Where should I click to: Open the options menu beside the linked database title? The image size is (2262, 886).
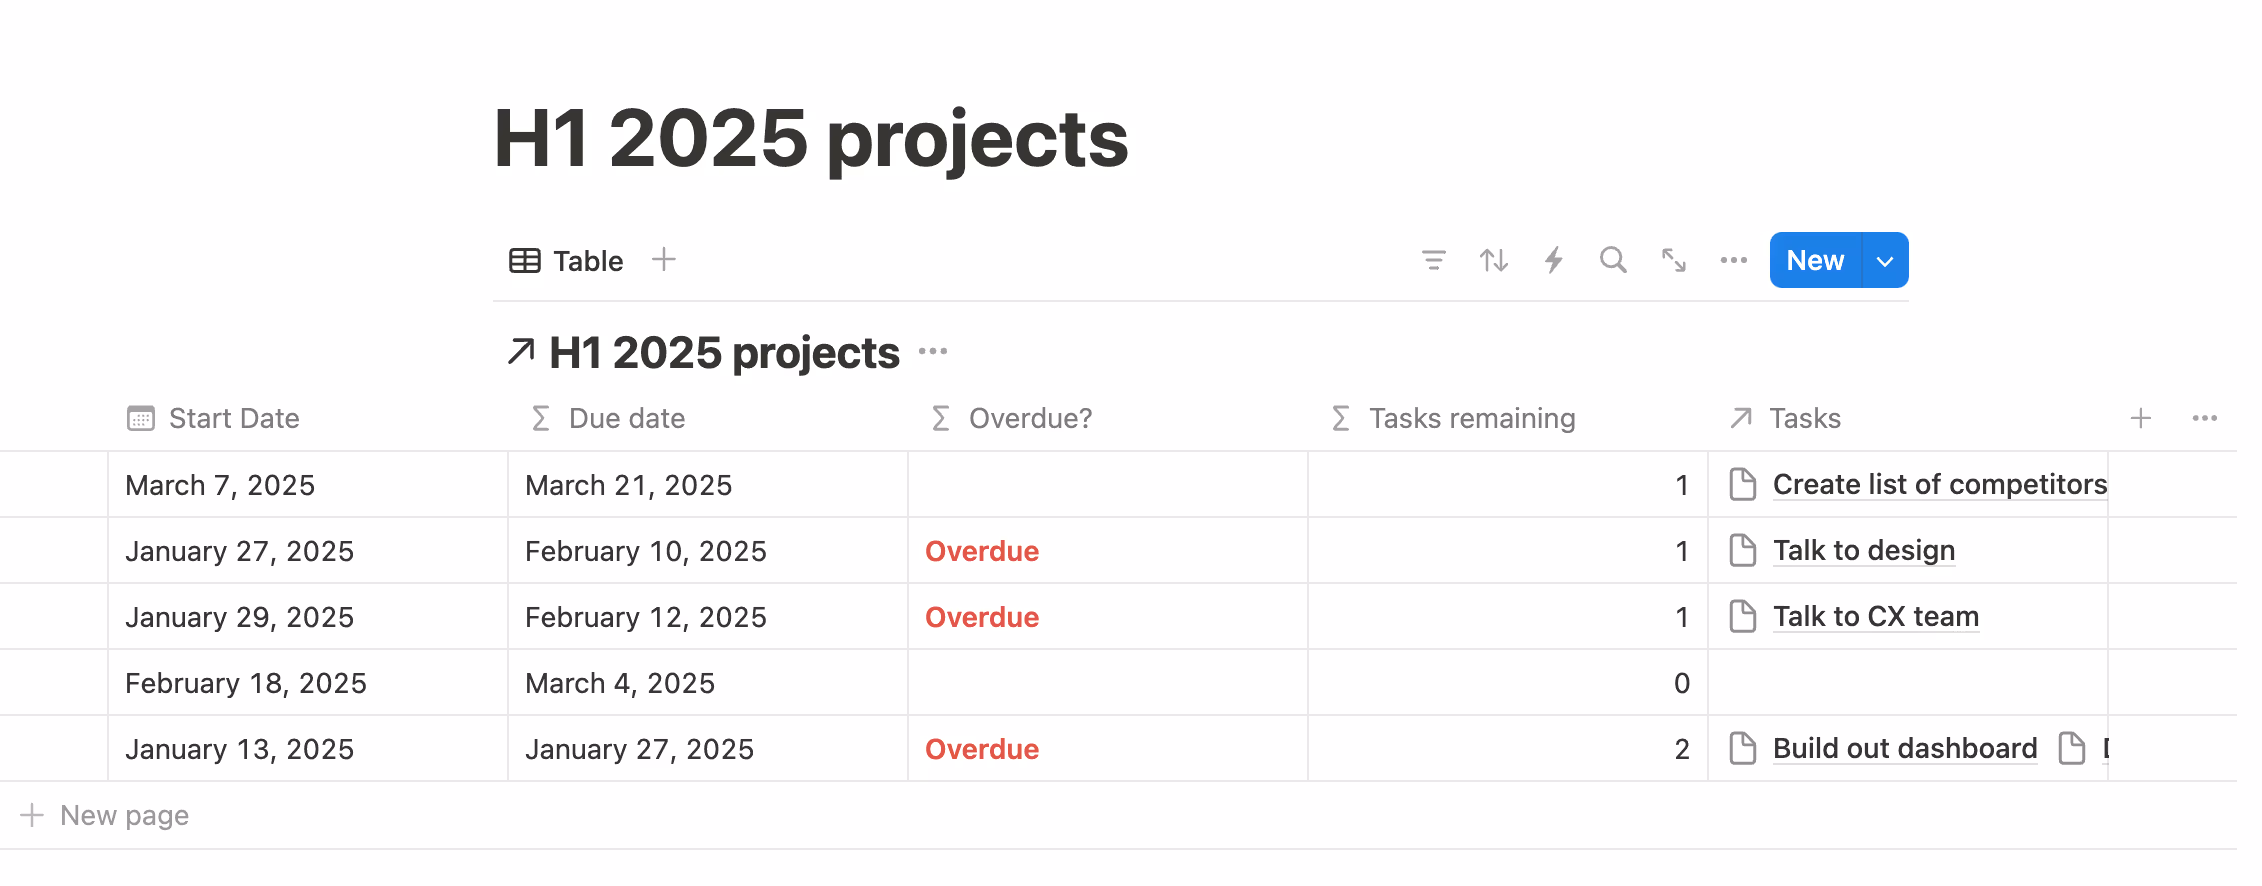933,352
